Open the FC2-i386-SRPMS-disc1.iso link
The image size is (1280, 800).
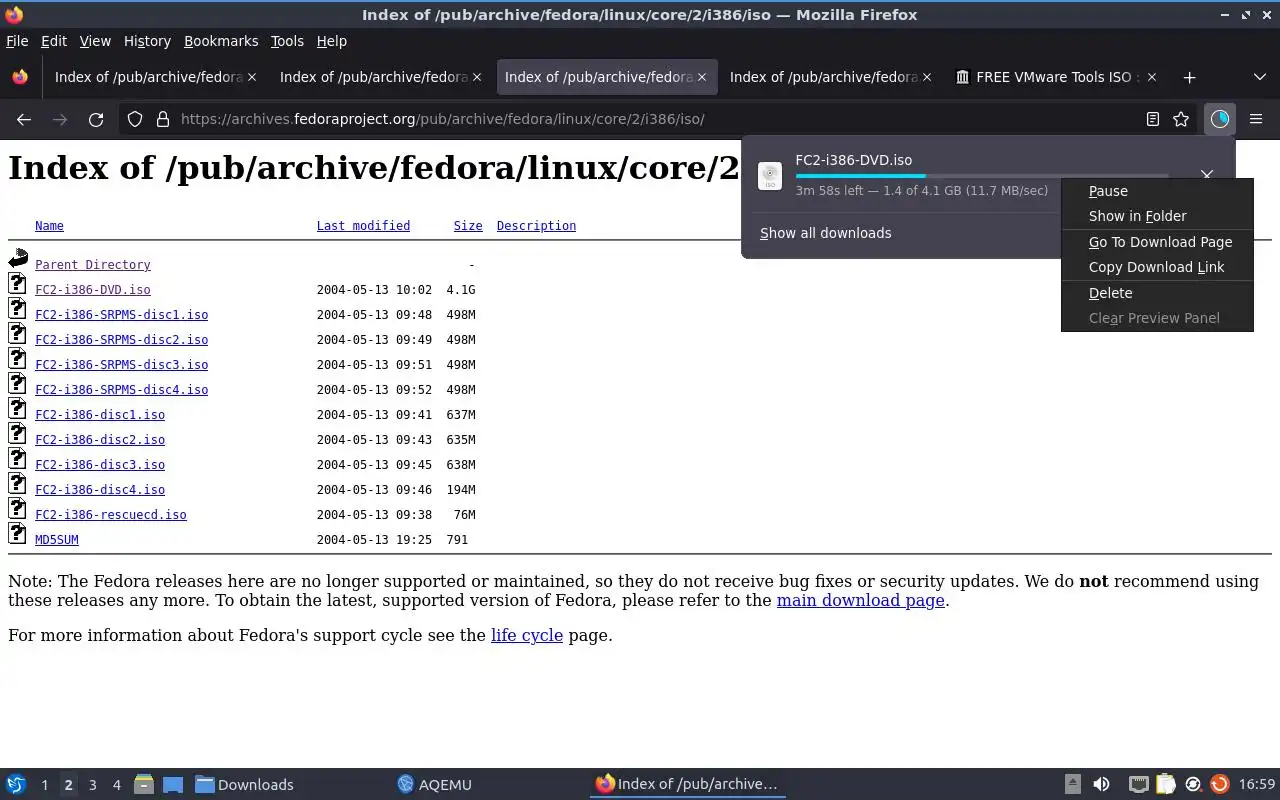(122, 315)
